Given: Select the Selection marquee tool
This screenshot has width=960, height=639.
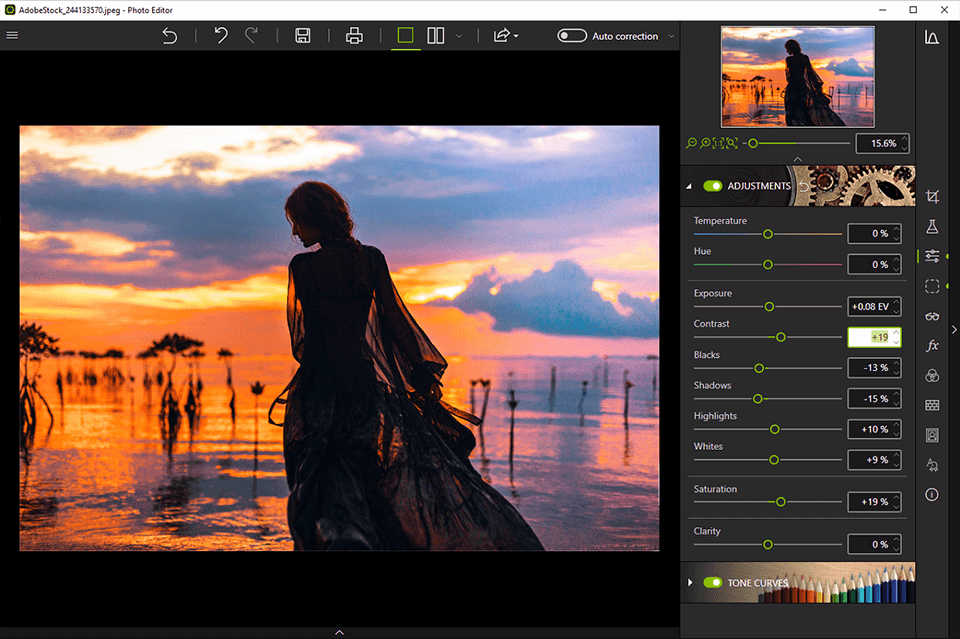Looking at the screenshot, I should (932, 286).
